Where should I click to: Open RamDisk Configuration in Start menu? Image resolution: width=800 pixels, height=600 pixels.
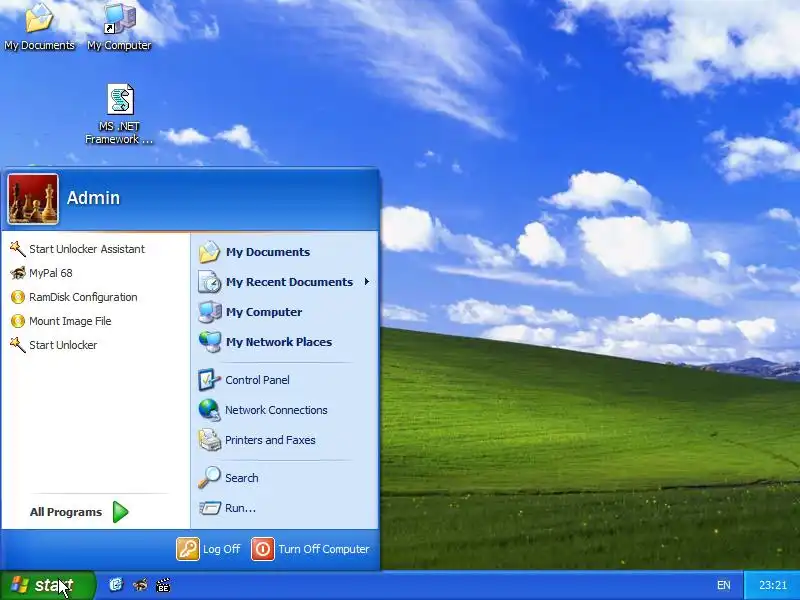click(x=95, y=297)
